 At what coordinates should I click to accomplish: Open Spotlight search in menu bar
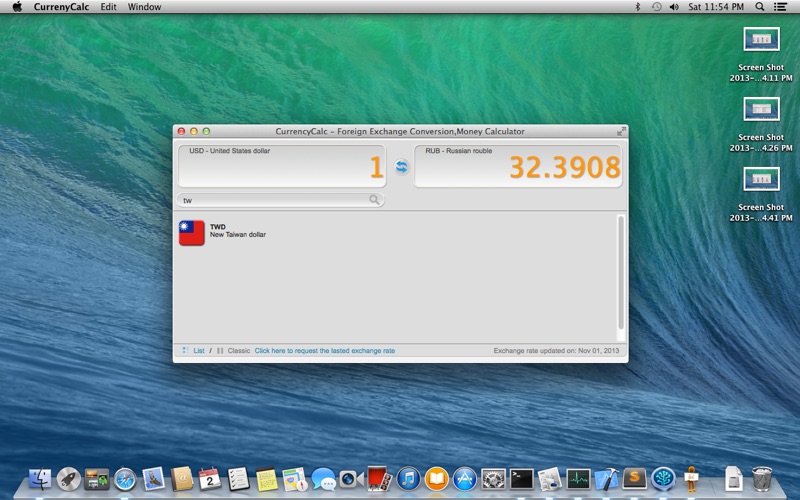760,7
